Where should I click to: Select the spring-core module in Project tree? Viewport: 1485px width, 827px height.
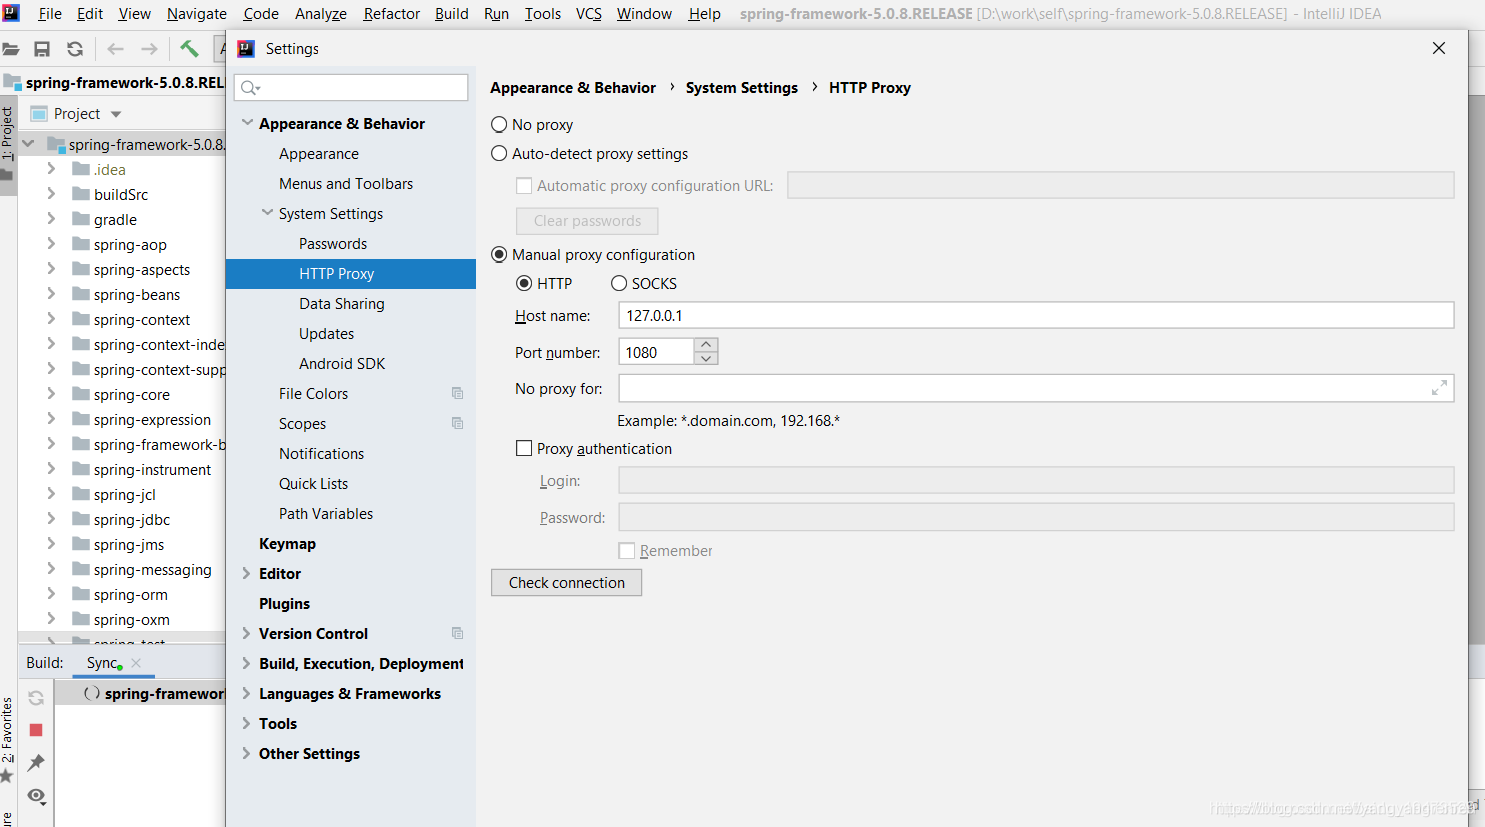coord(132,394)
